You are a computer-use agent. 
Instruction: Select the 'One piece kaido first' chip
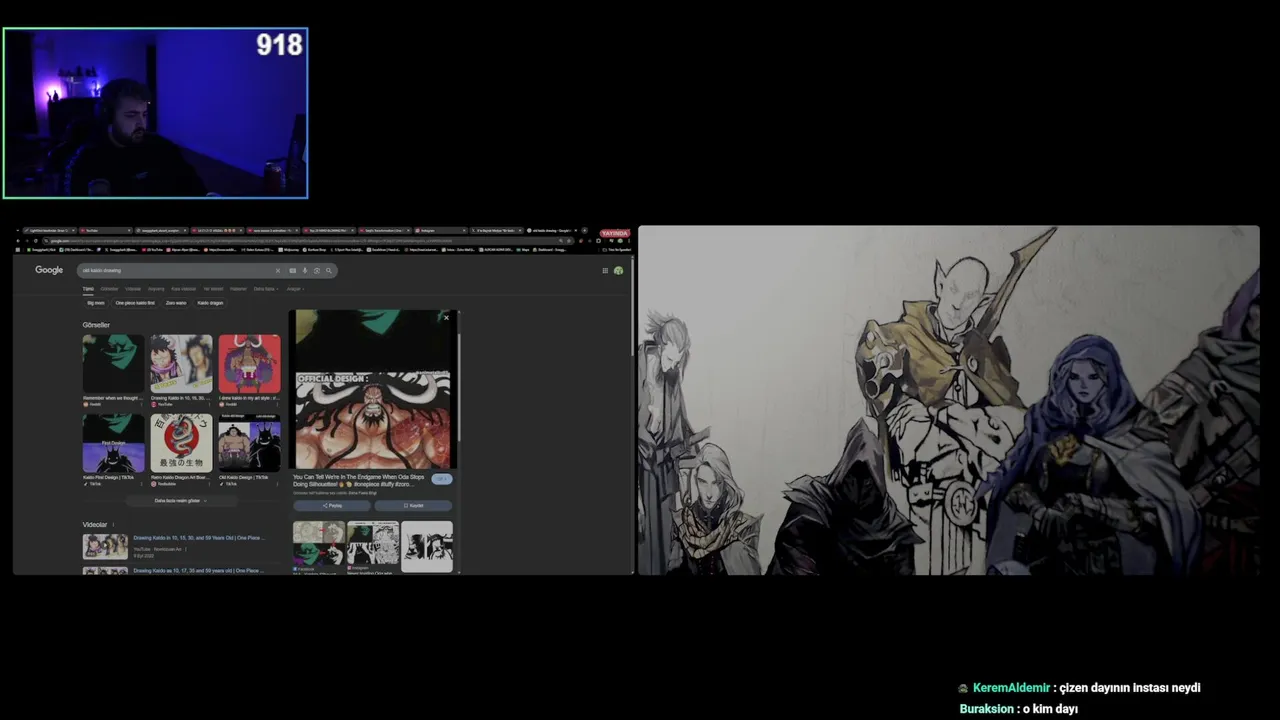click(135, 303)
